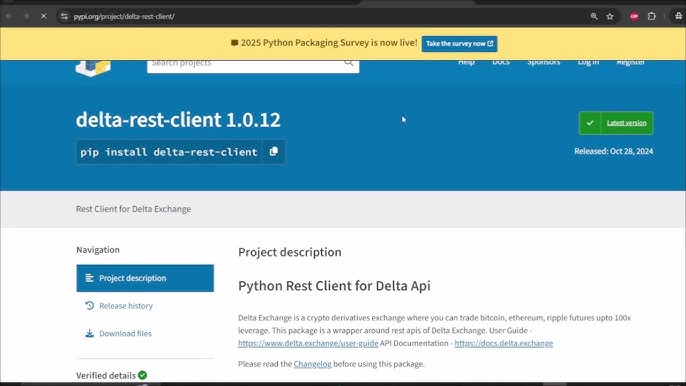Image resolution: width=686 pixels, height=386 pixels.
Task: Select the Project description tab
Action: point(145,278)
